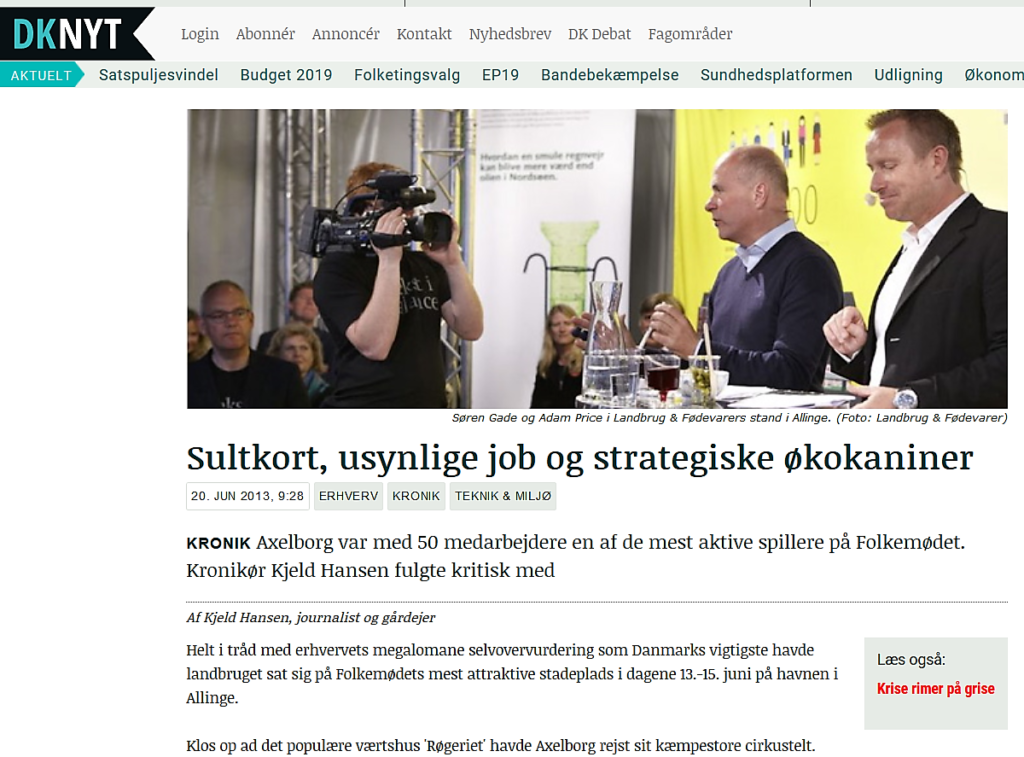Click the AKTUELT label

(x=41, y=75)
